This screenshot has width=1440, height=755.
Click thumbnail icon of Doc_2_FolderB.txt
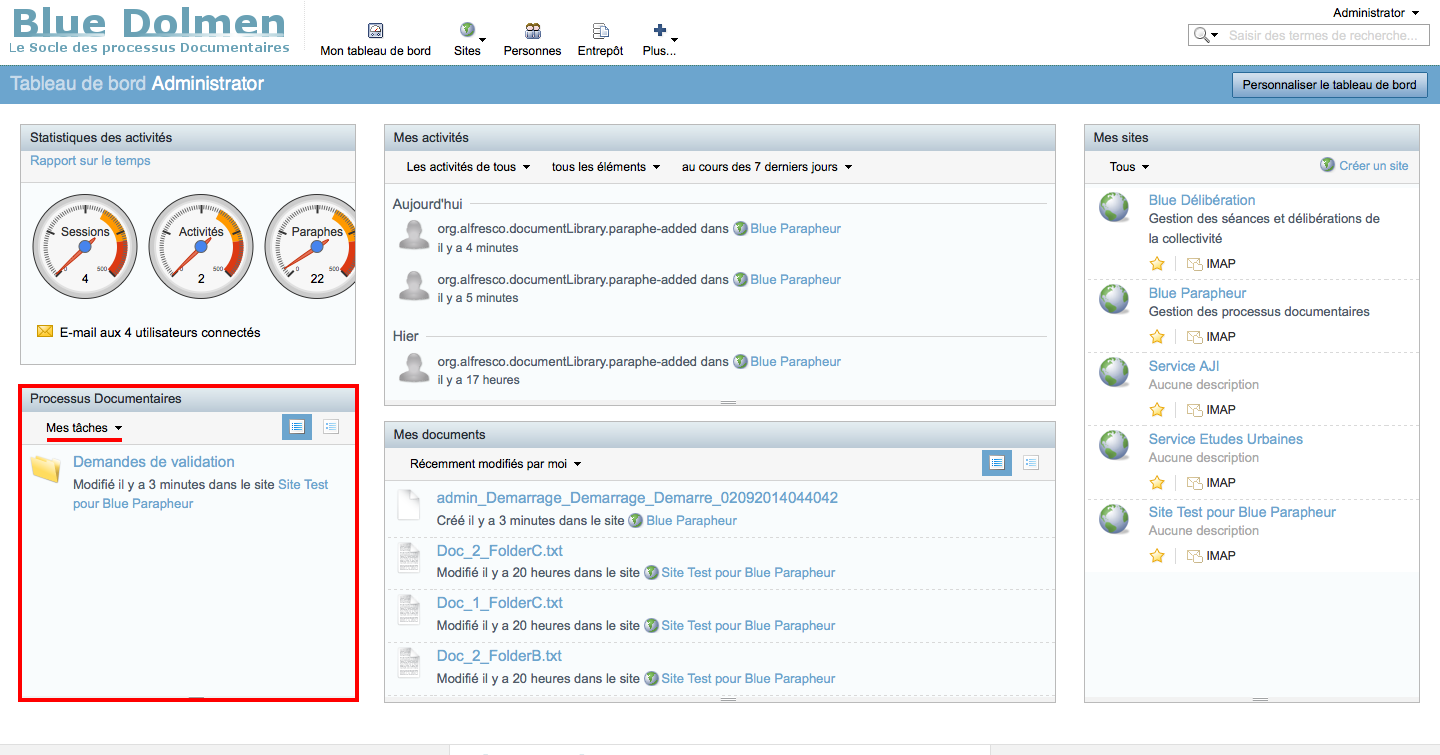[409, 663]
